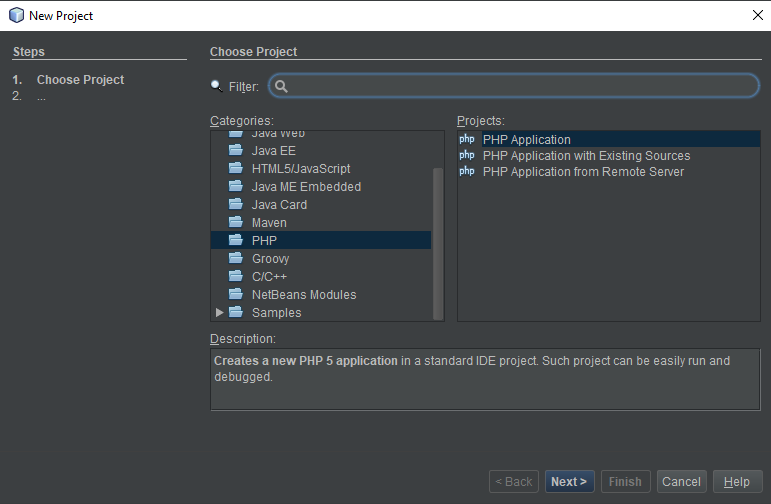
Task: Close the New Project dialog
Action: pos(758,15)
